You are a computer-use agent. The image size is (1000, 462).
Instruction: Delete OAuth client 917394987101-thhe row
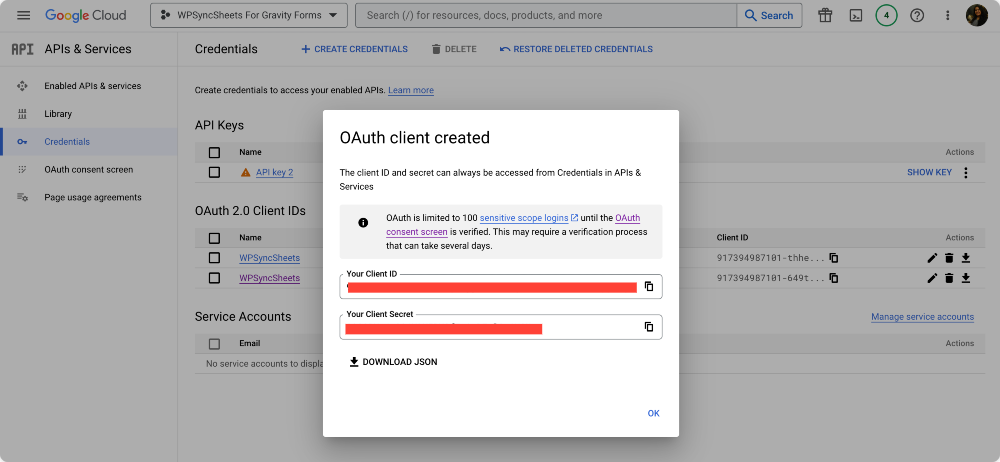pos(949,258)
